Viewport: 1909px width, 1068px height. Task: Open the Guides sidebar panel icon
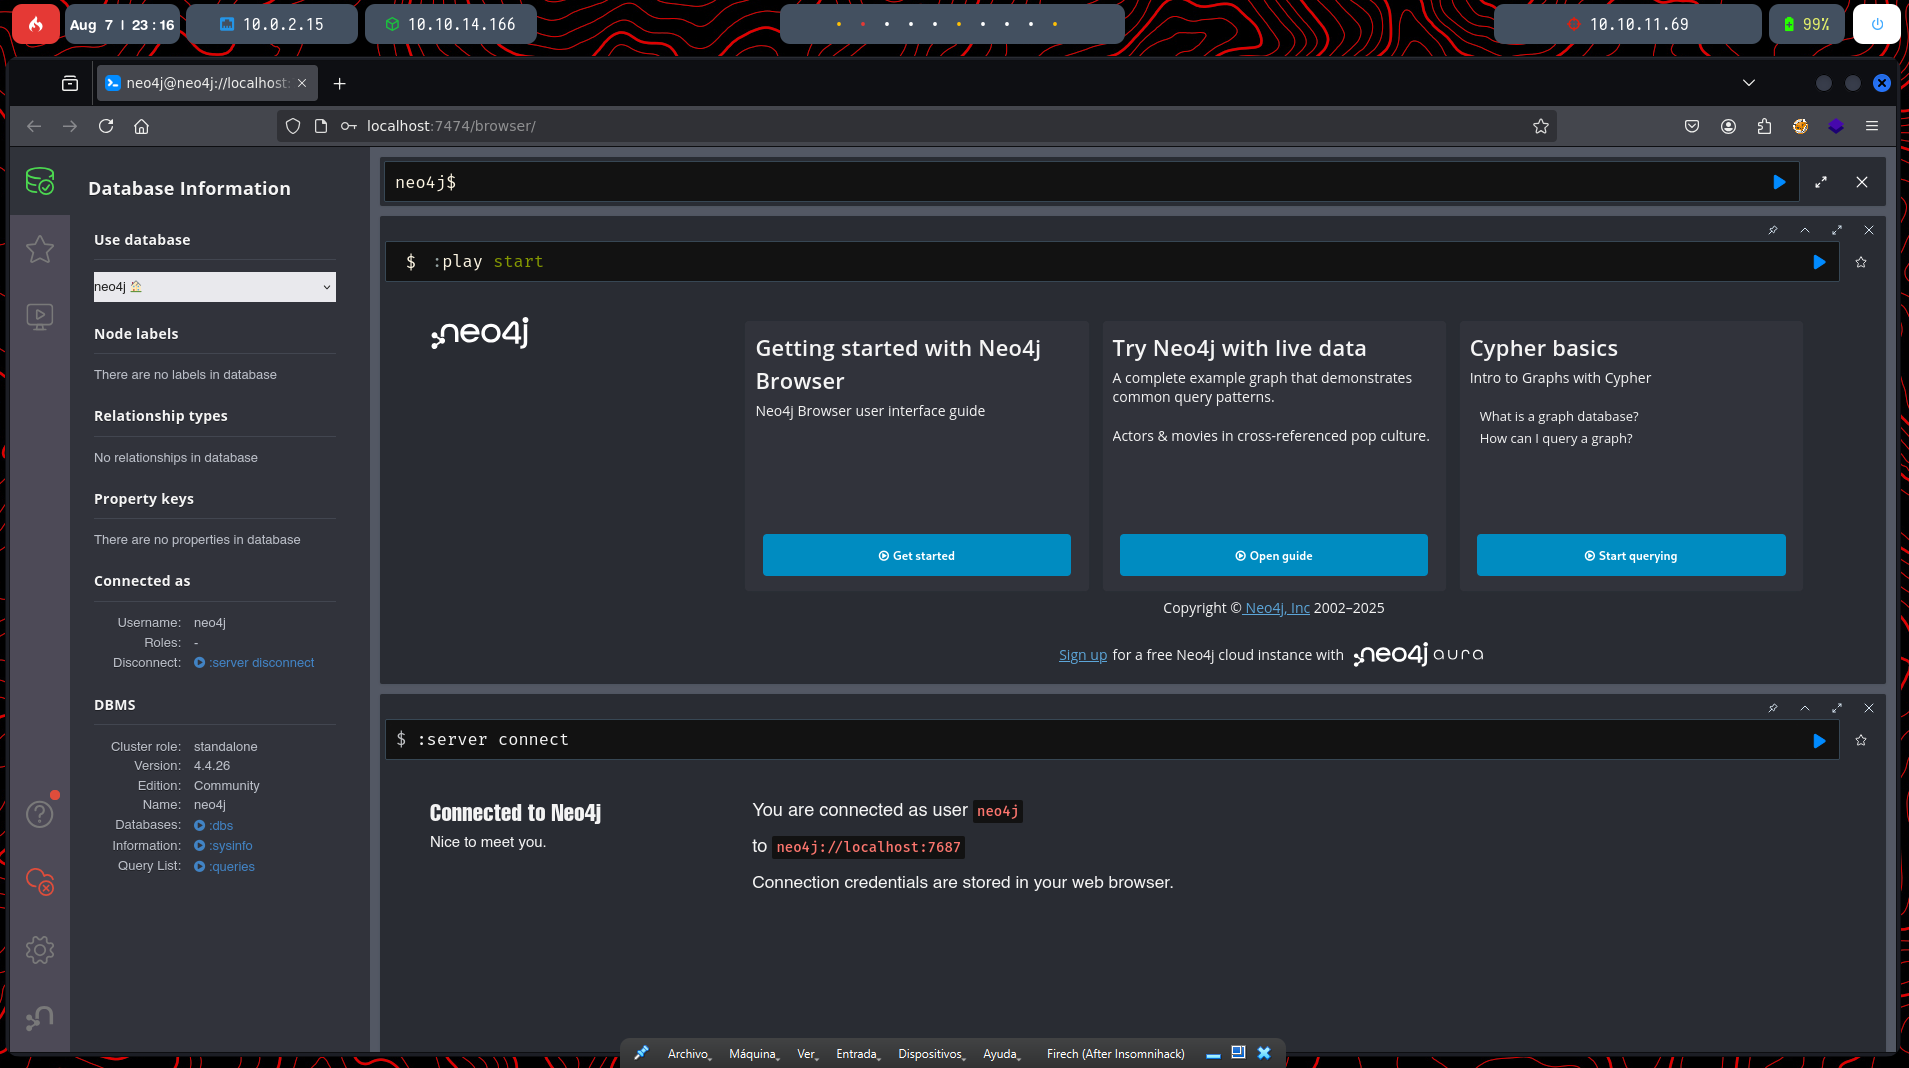pos(40,317)
